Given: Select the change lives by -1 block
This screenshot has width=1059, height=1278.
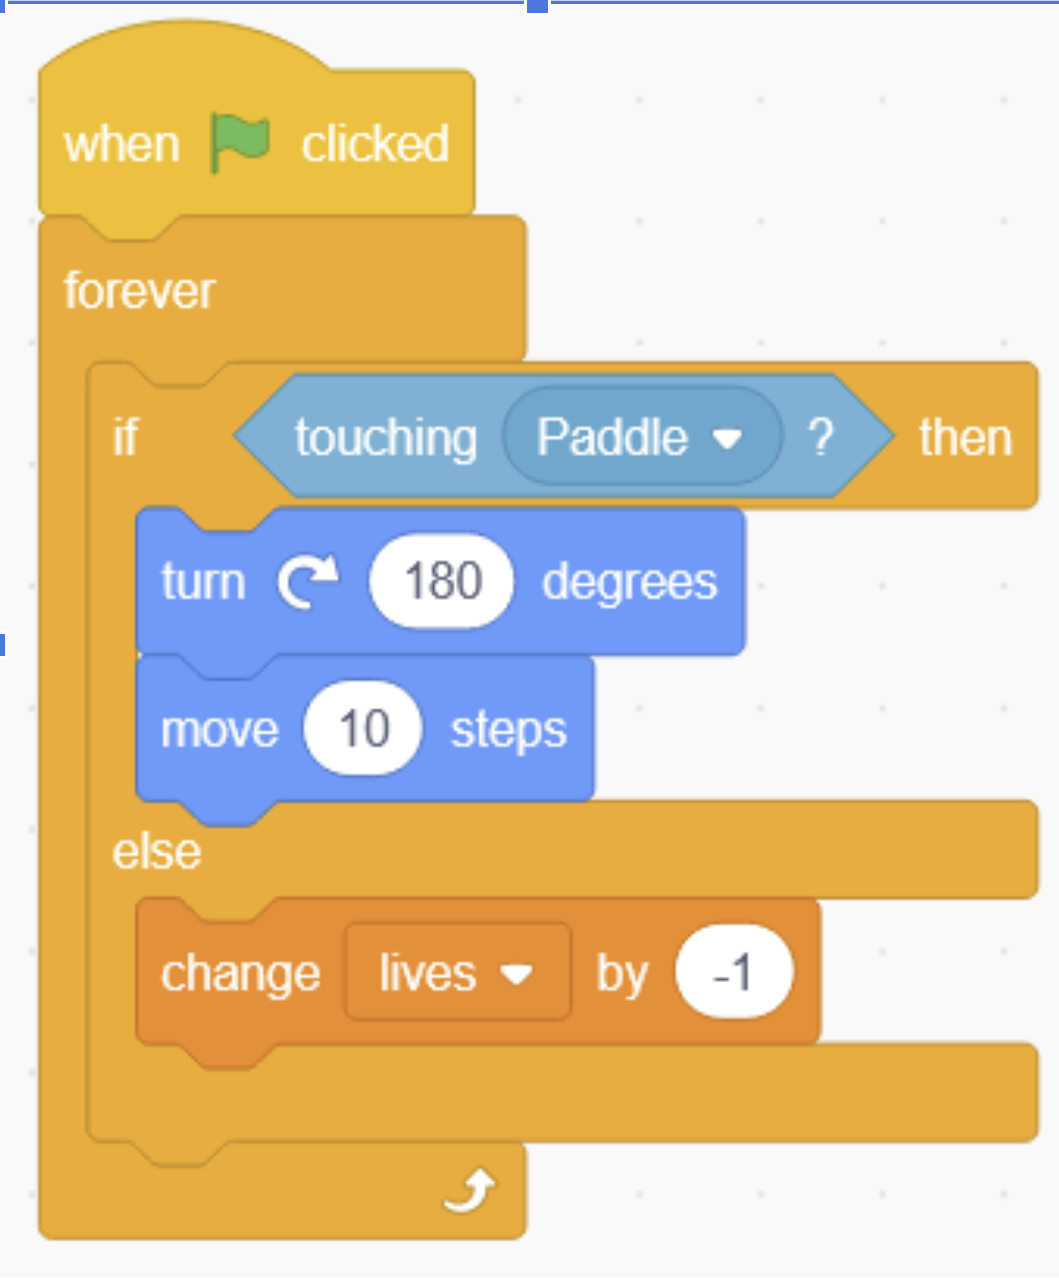Looking at the screenshot, I should [240, 971].
